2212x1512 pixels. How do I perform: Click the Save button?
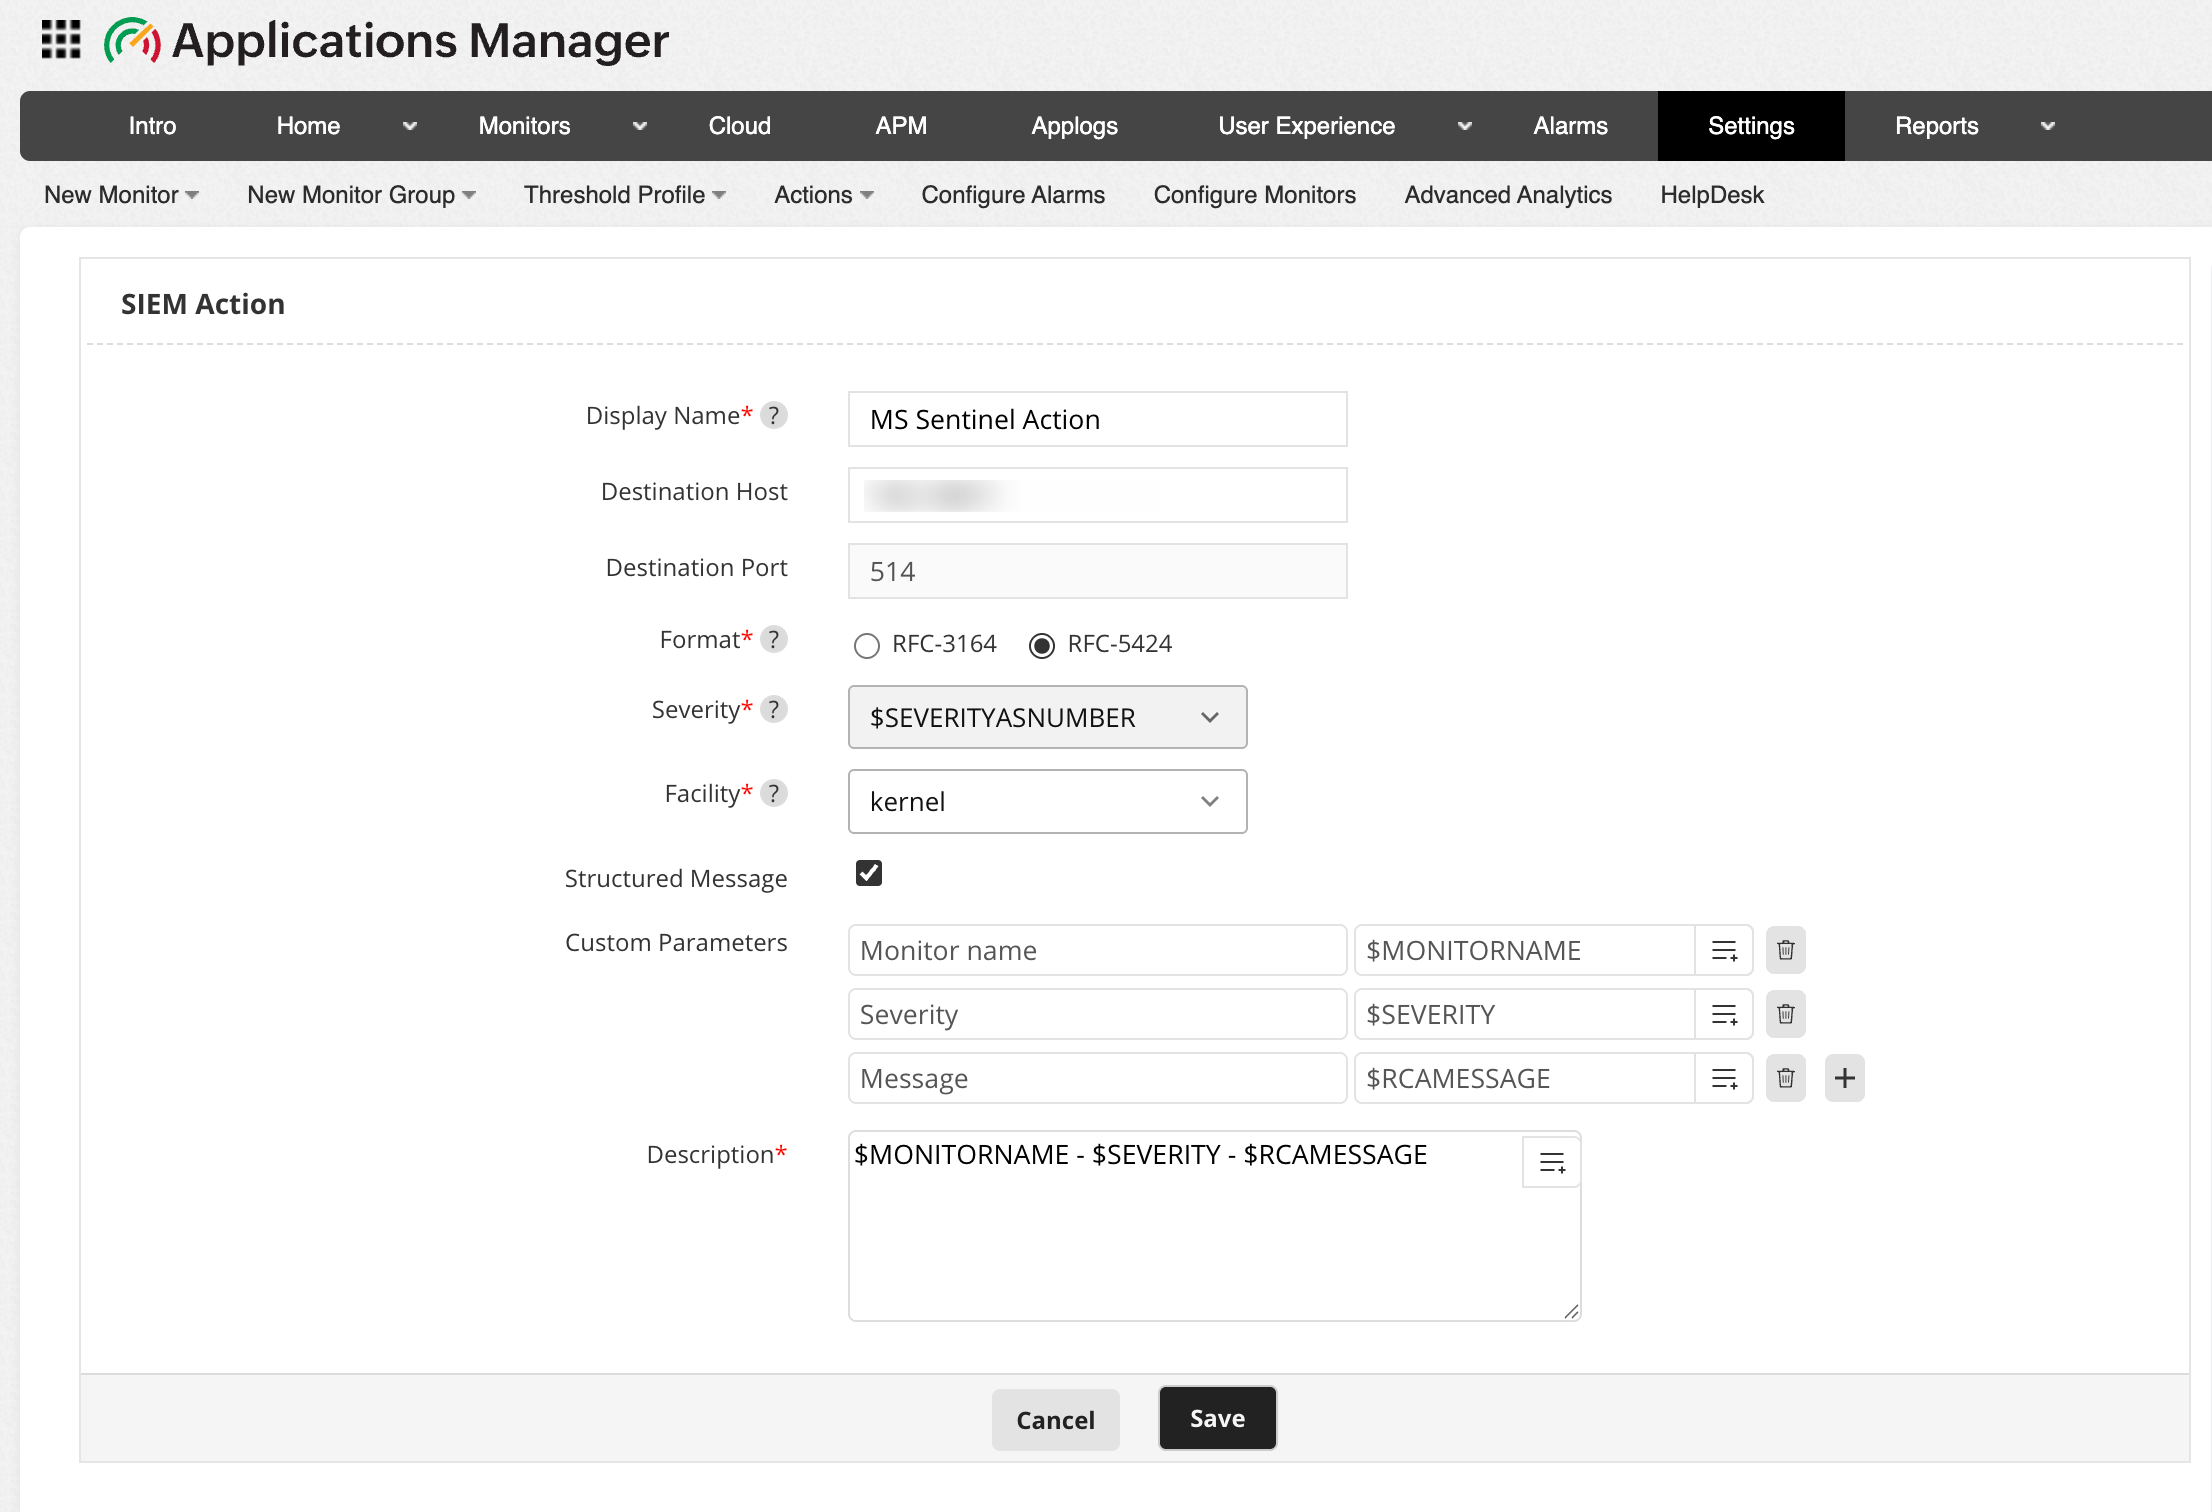(x=1217, y=1418)
